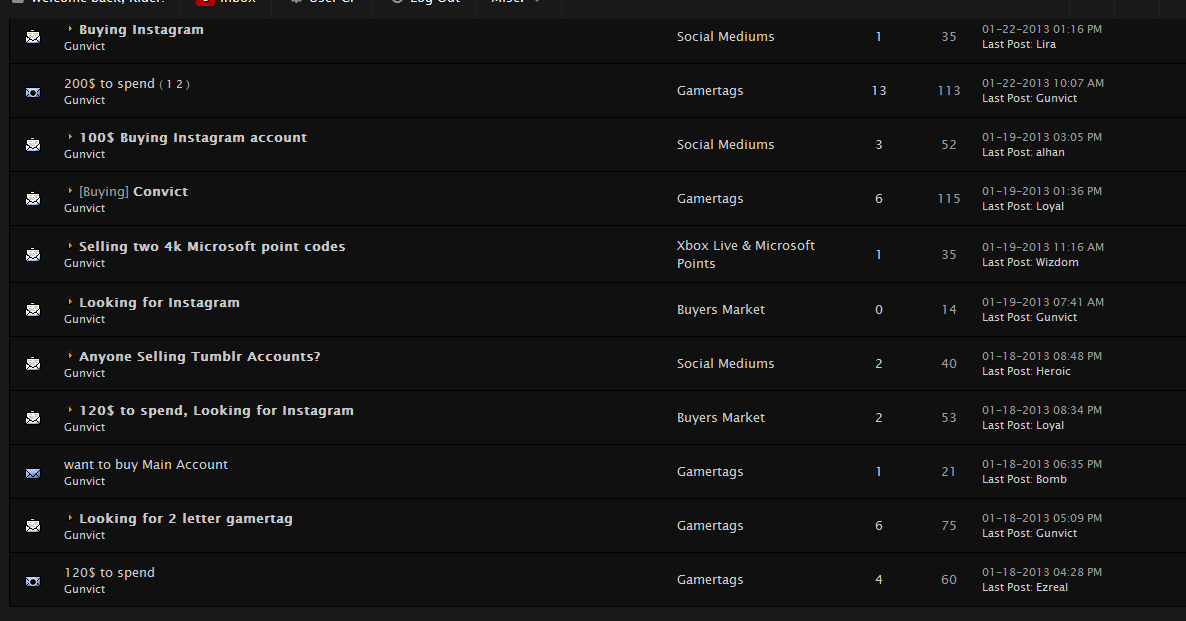The width and height of the screenshot is (1186, 621).
Task: Click envelope icon beside want to buy Main Account
Action: [33, 472]
